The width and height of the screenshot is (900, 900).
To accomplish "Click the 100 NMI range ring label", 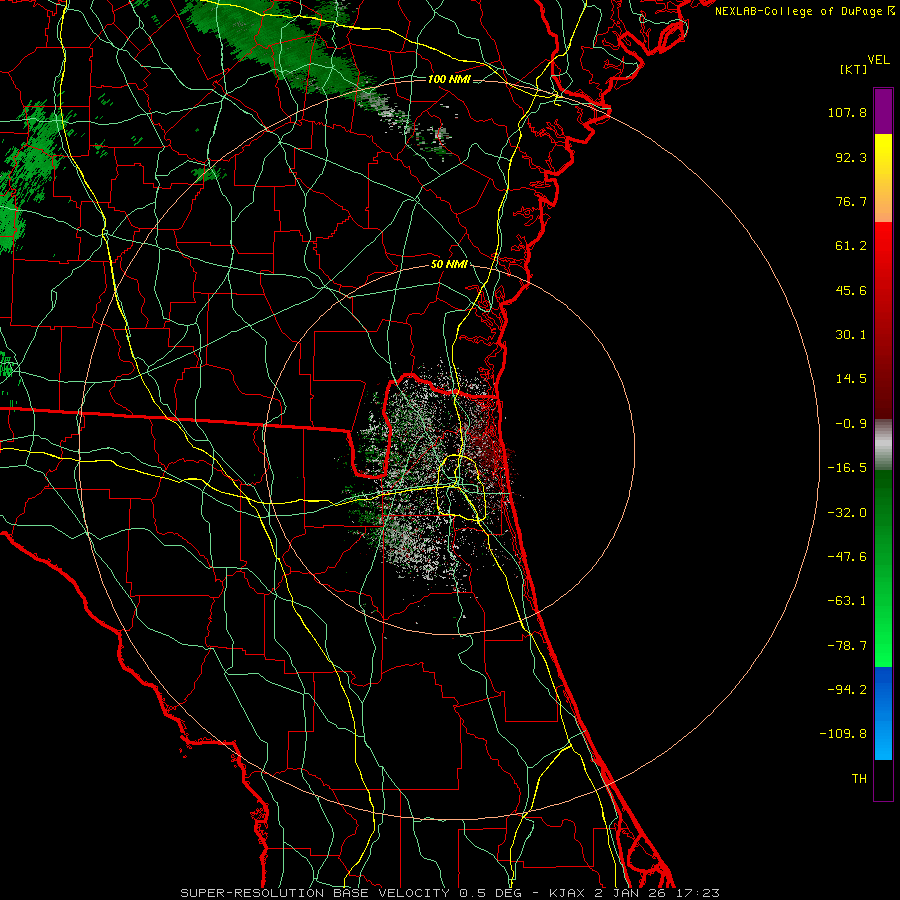I will pos(449,79).
